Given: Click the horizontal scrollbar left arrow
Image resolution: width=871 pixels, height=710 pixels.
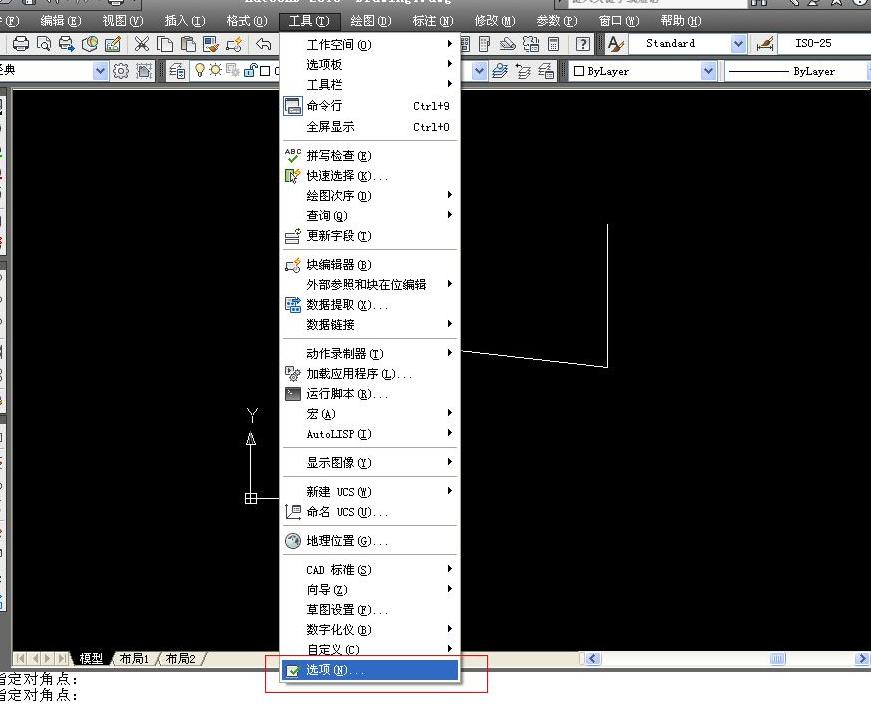Looking at the screenshot, I should [x=593, y=659].
